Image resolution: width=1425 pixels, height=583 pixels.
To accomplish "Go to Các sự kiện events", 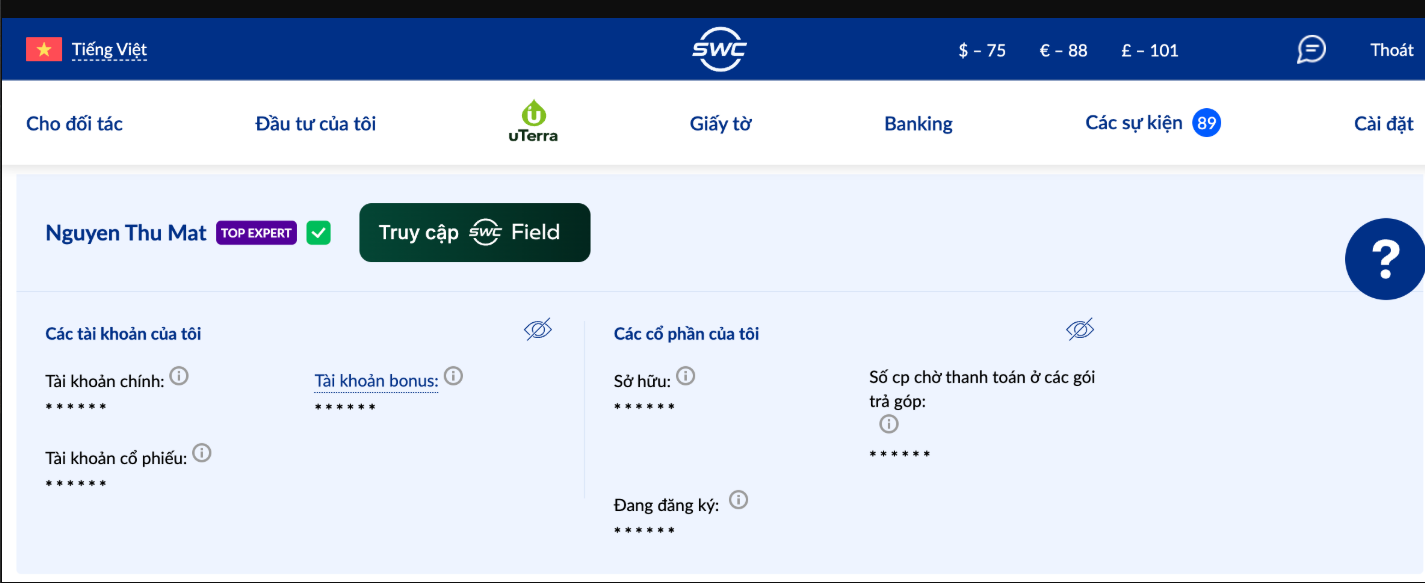I will [x=1134, y=123].
